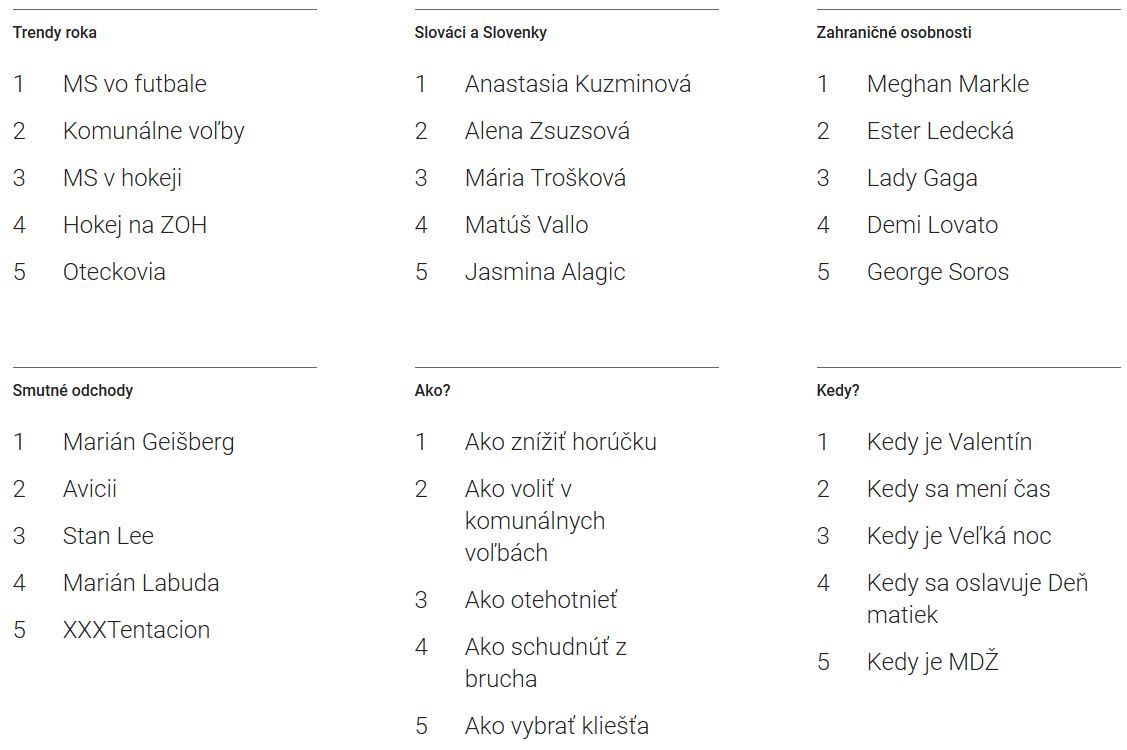Select 'Ako vybrať kliešťa' at the bottom
The image size is (1127, 750).
pyautogui.click(x=556, y=726)
